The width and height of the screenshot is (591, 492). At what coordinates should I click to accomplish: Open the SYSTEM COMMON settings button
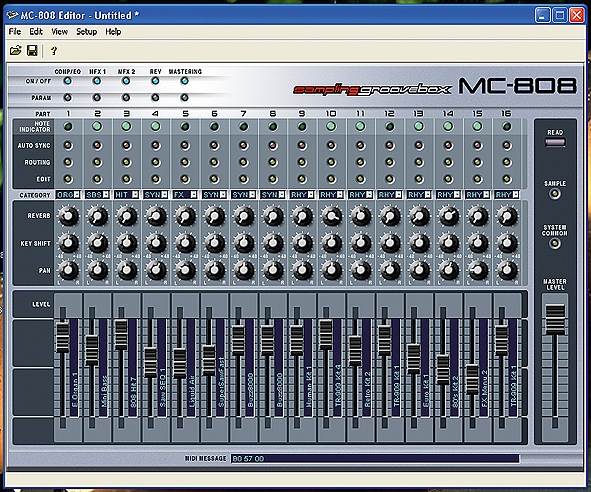554,244
